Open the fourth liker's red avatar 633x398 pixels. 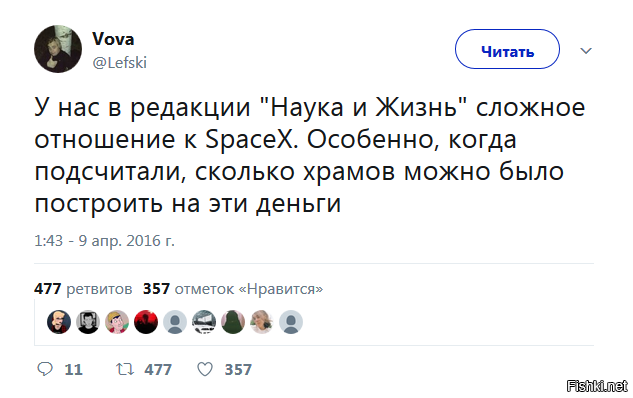coord(146,322)
